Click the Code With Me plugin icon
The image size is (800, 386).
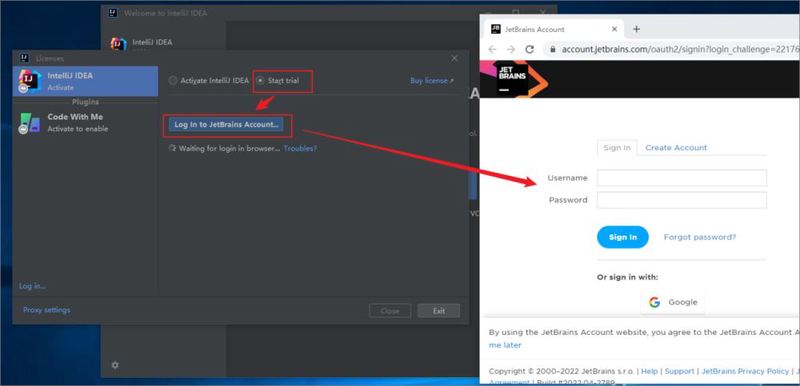click(x=30, y=123)
